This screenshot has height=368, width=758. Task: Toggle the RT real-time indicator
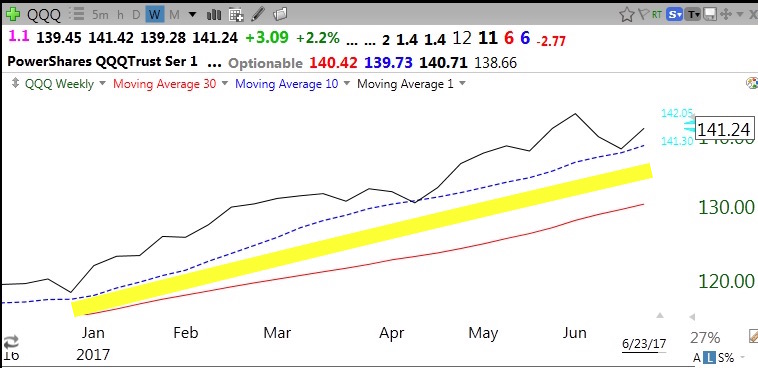tap(656, 15)
